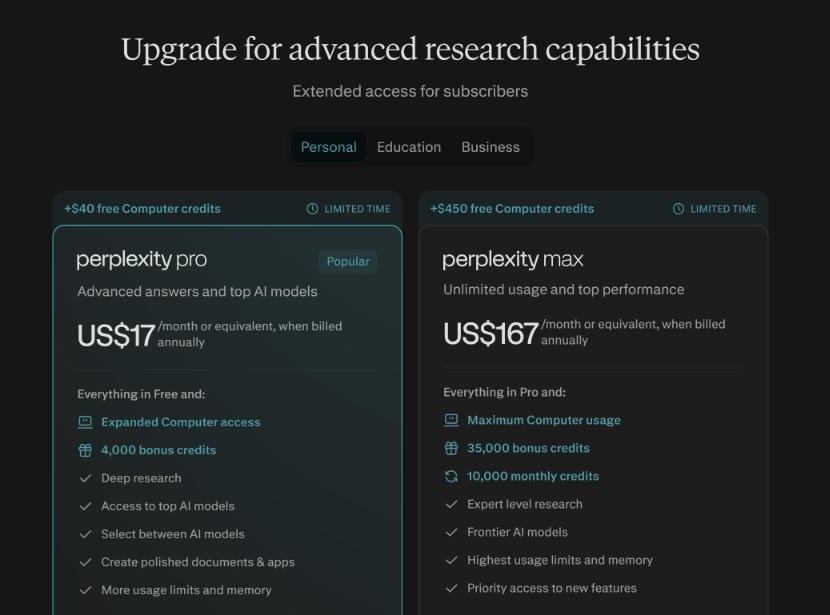Viewport: 830px width, 615px height.
Task: Open the Business plans tab
Action: pos(490,147)
